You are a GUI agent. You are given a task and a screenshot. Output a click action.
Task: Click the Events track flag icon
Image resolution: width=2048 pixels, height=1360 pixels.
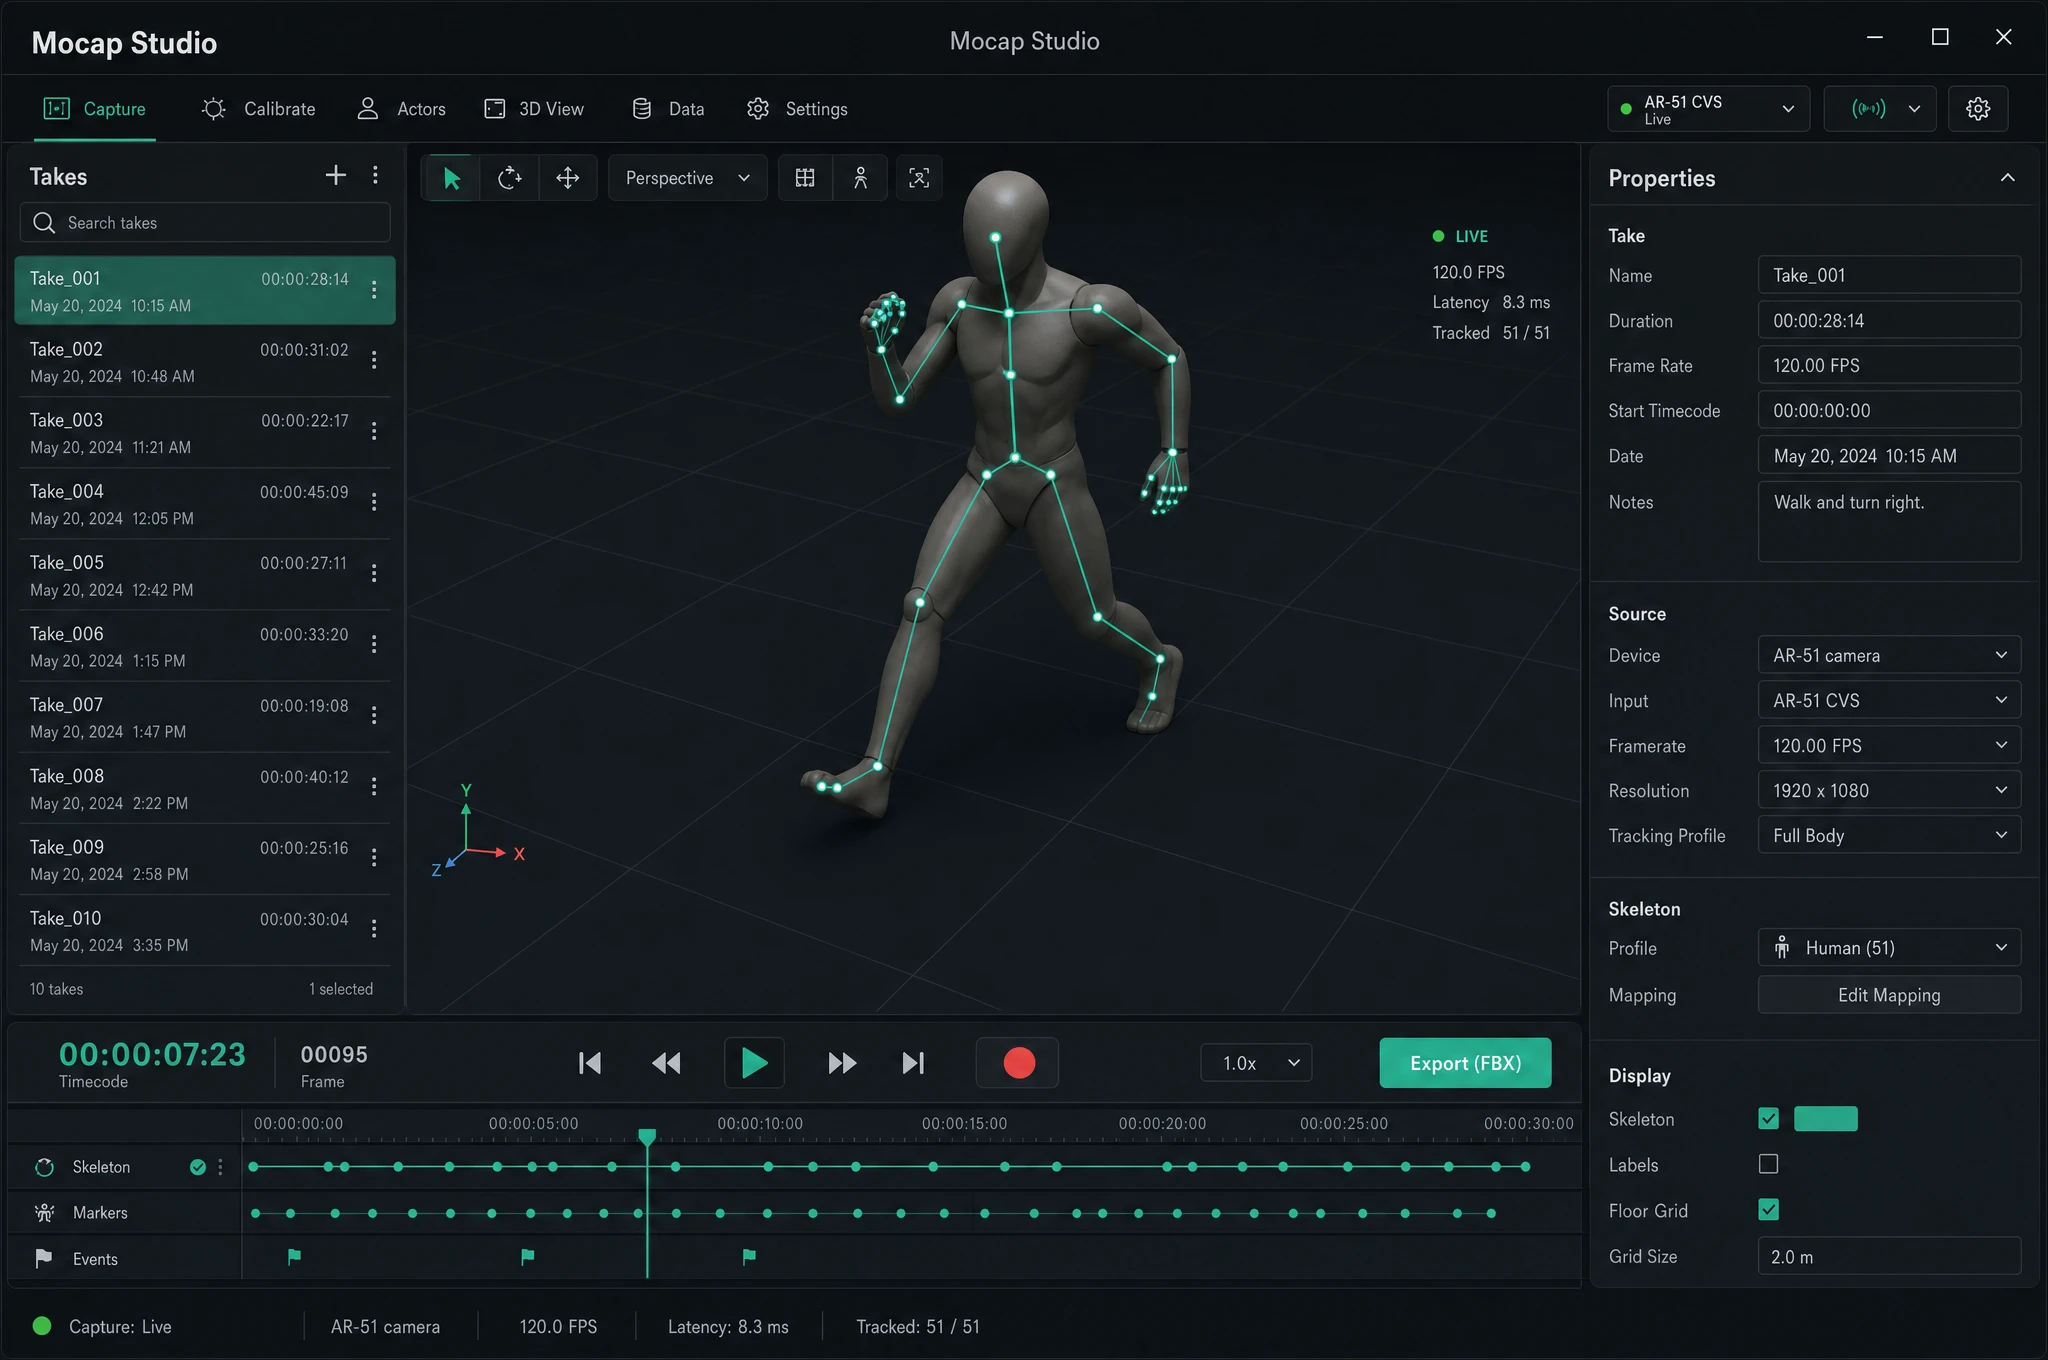pyautogui.click(x=44, y=1259)
